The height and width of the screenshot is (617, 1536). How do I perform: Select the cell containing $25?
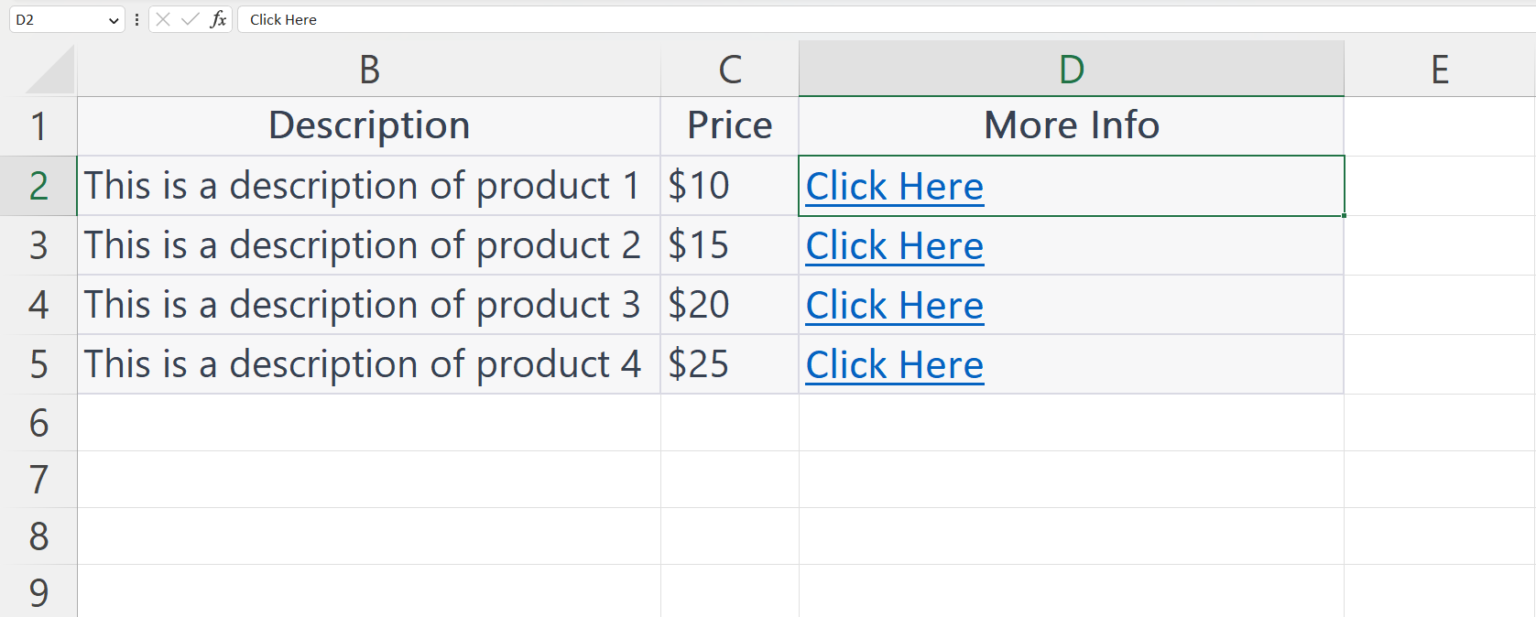click(x=729, y=364)
